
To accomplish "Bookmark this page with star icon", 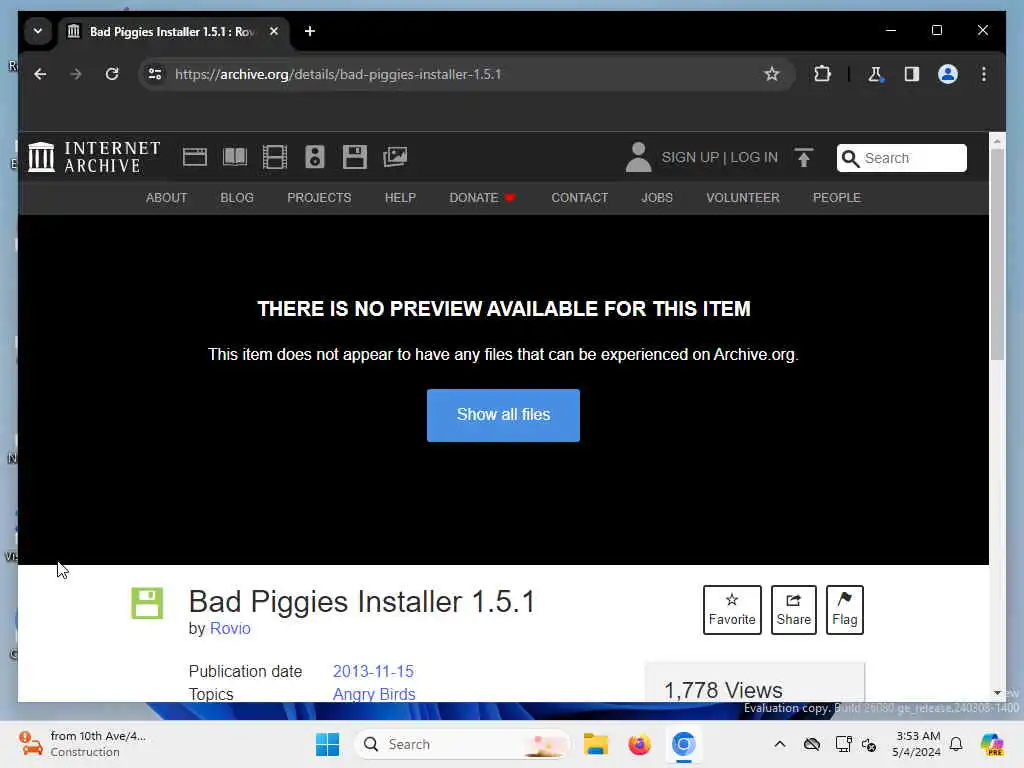I will [772, 74].
